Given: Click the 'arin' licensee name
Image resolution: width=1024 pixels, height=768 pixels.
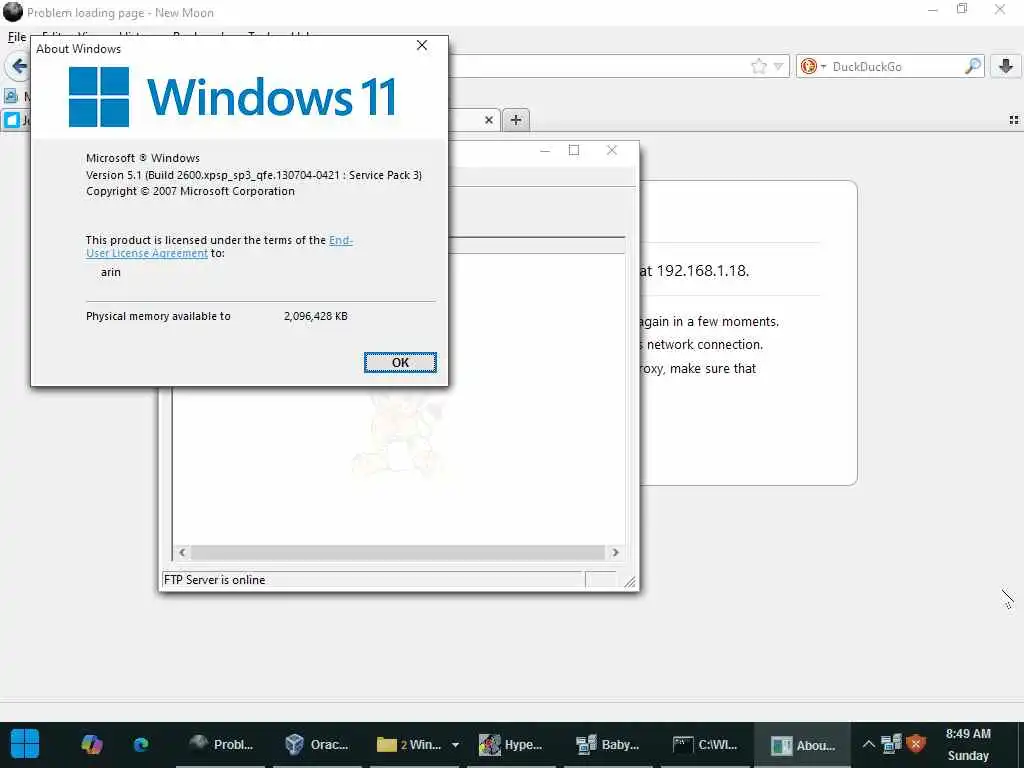Looking at the screenshot, I should coord(110,272).
